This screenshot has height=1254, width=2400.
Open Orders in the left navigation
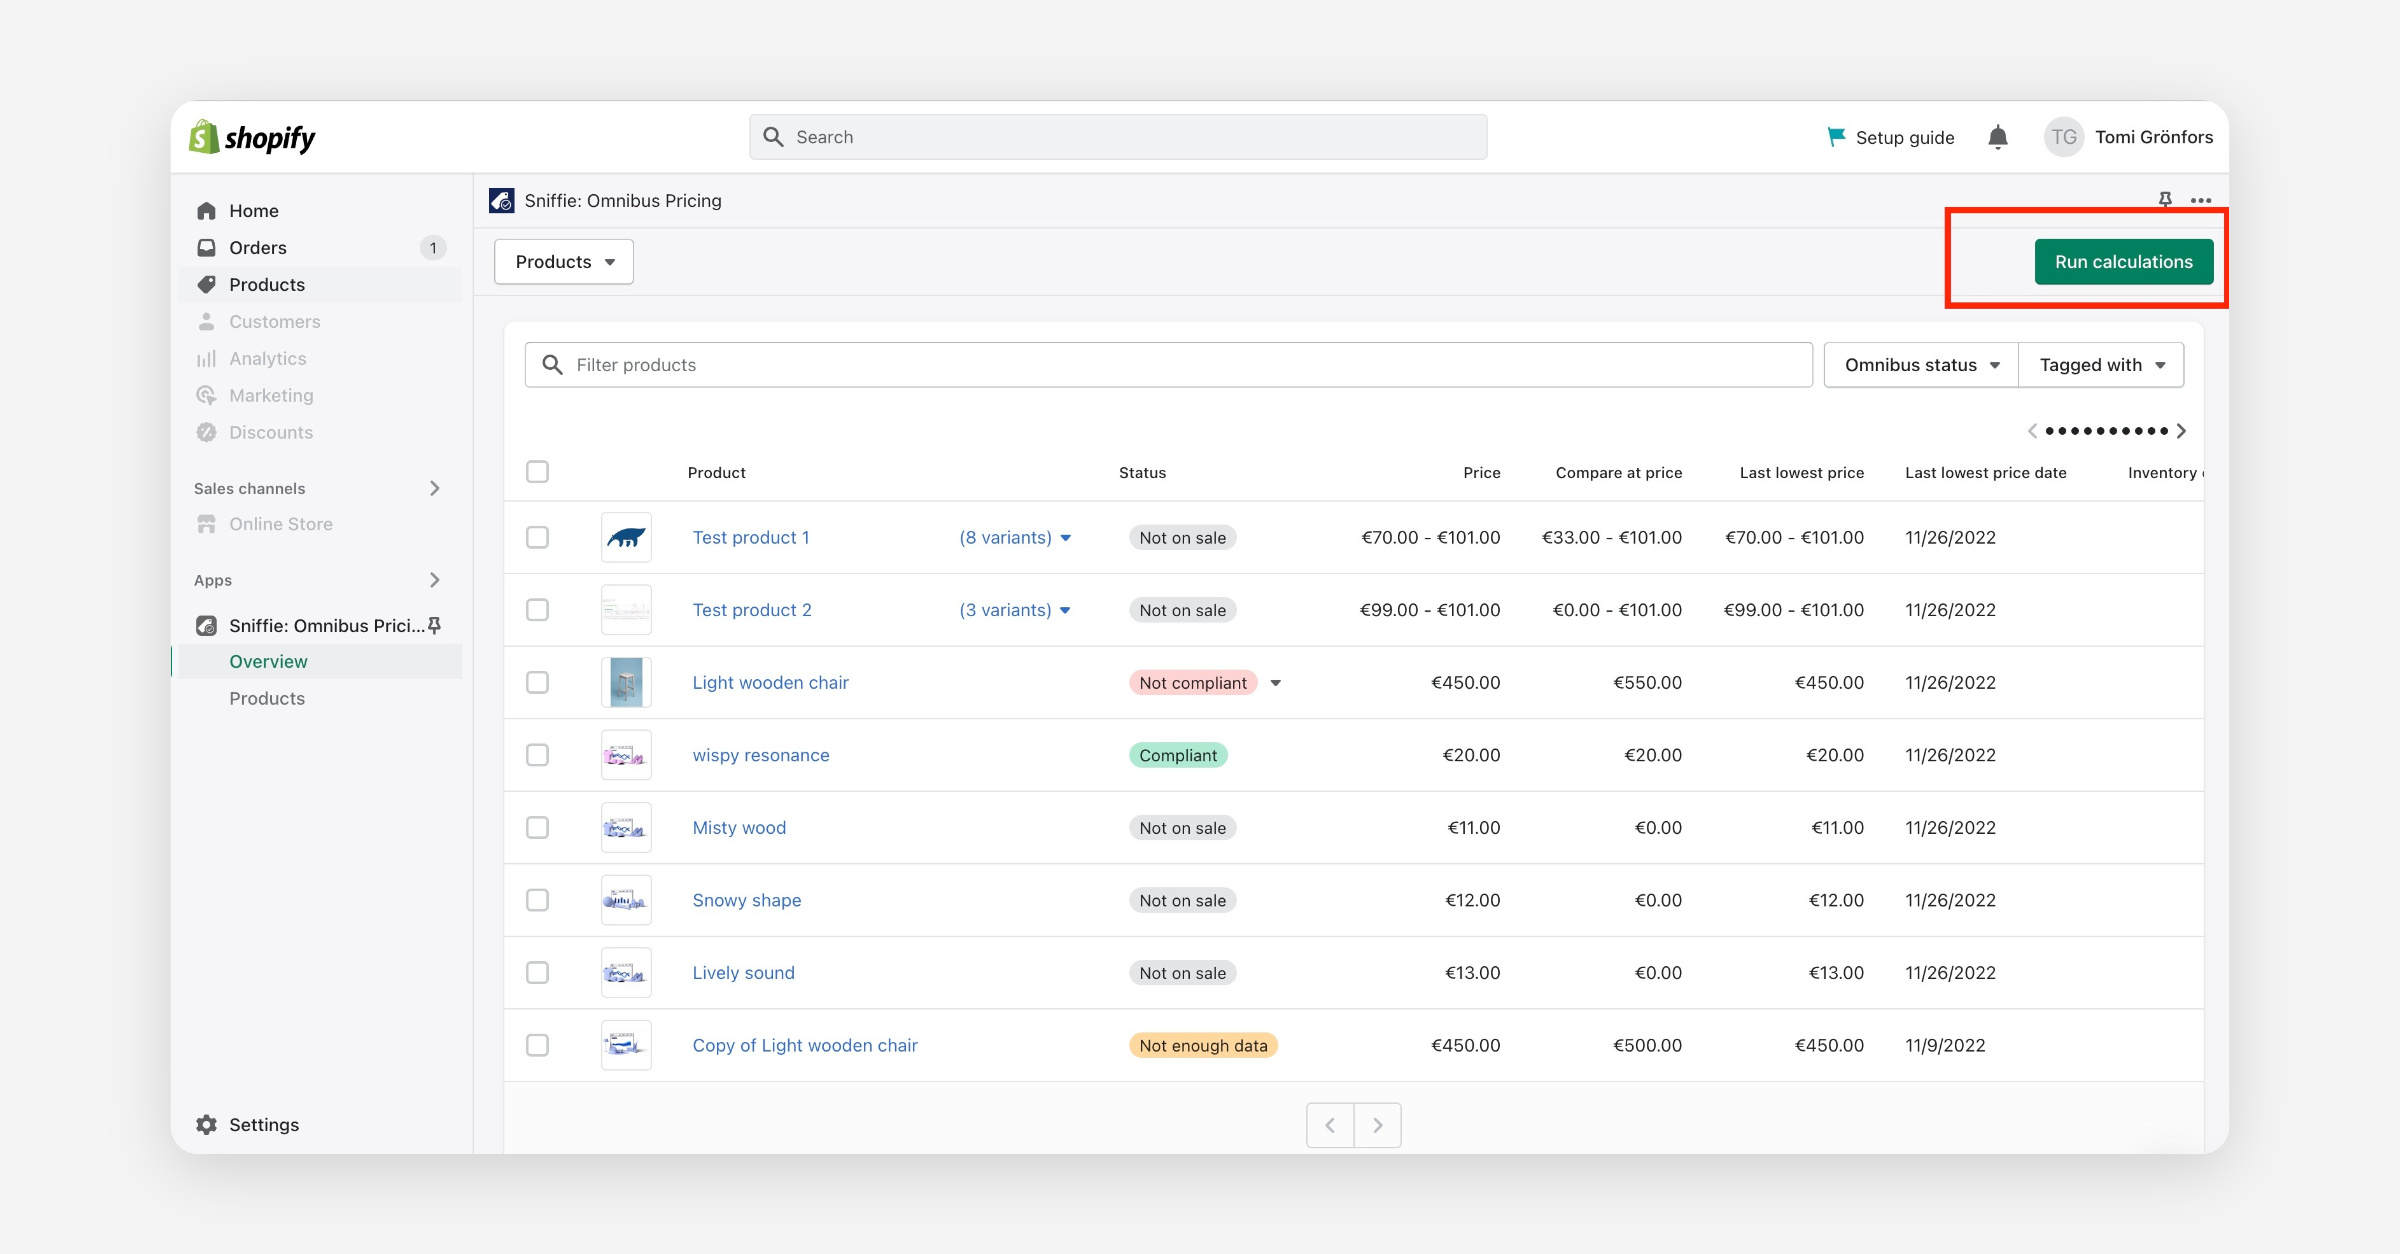pyautogui.click(x=258, y=248)
